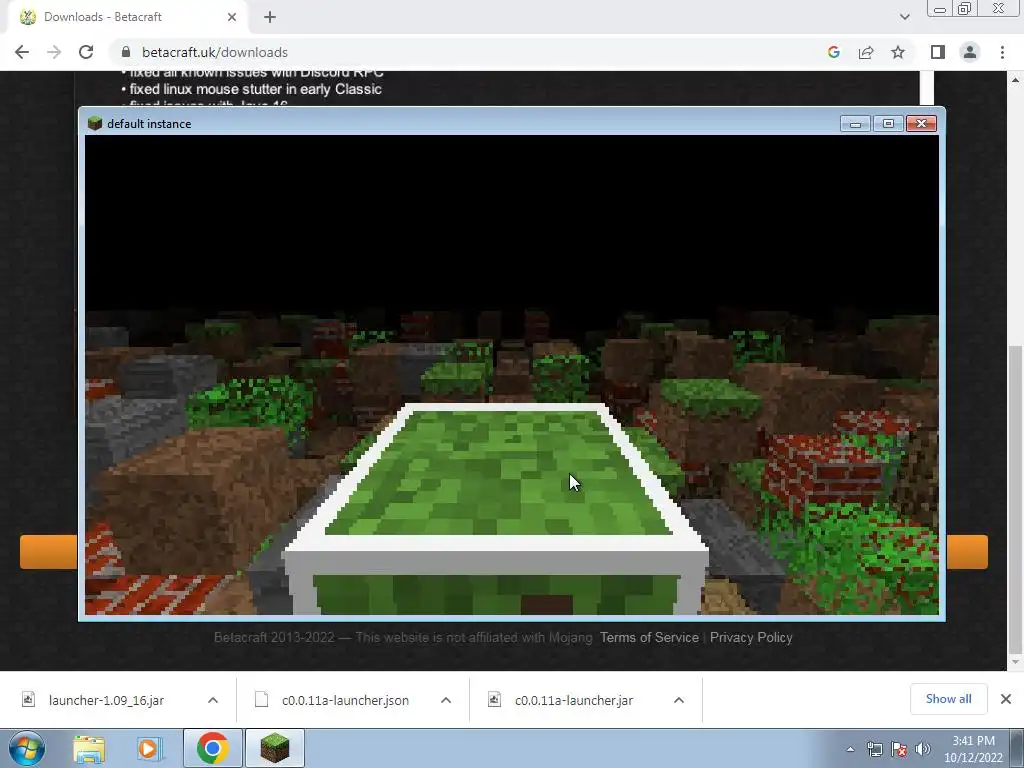Close the downloads bar
1024x768 pixels.
(x=1006, y=699)
